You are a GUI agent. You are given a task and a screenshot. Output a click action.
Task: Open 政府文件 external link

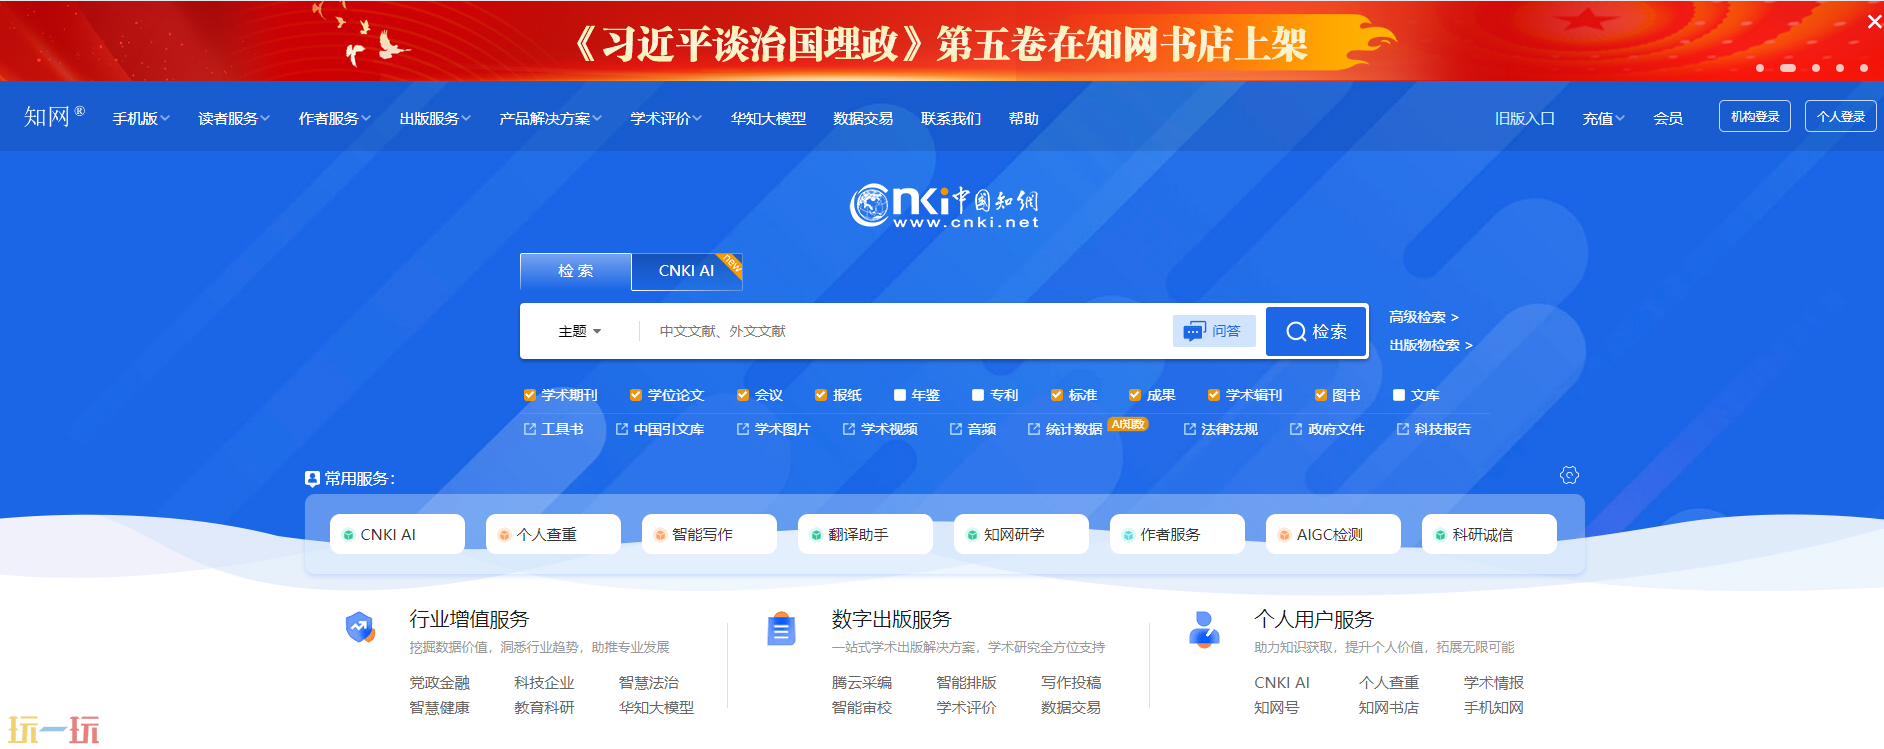[1327, 429]
